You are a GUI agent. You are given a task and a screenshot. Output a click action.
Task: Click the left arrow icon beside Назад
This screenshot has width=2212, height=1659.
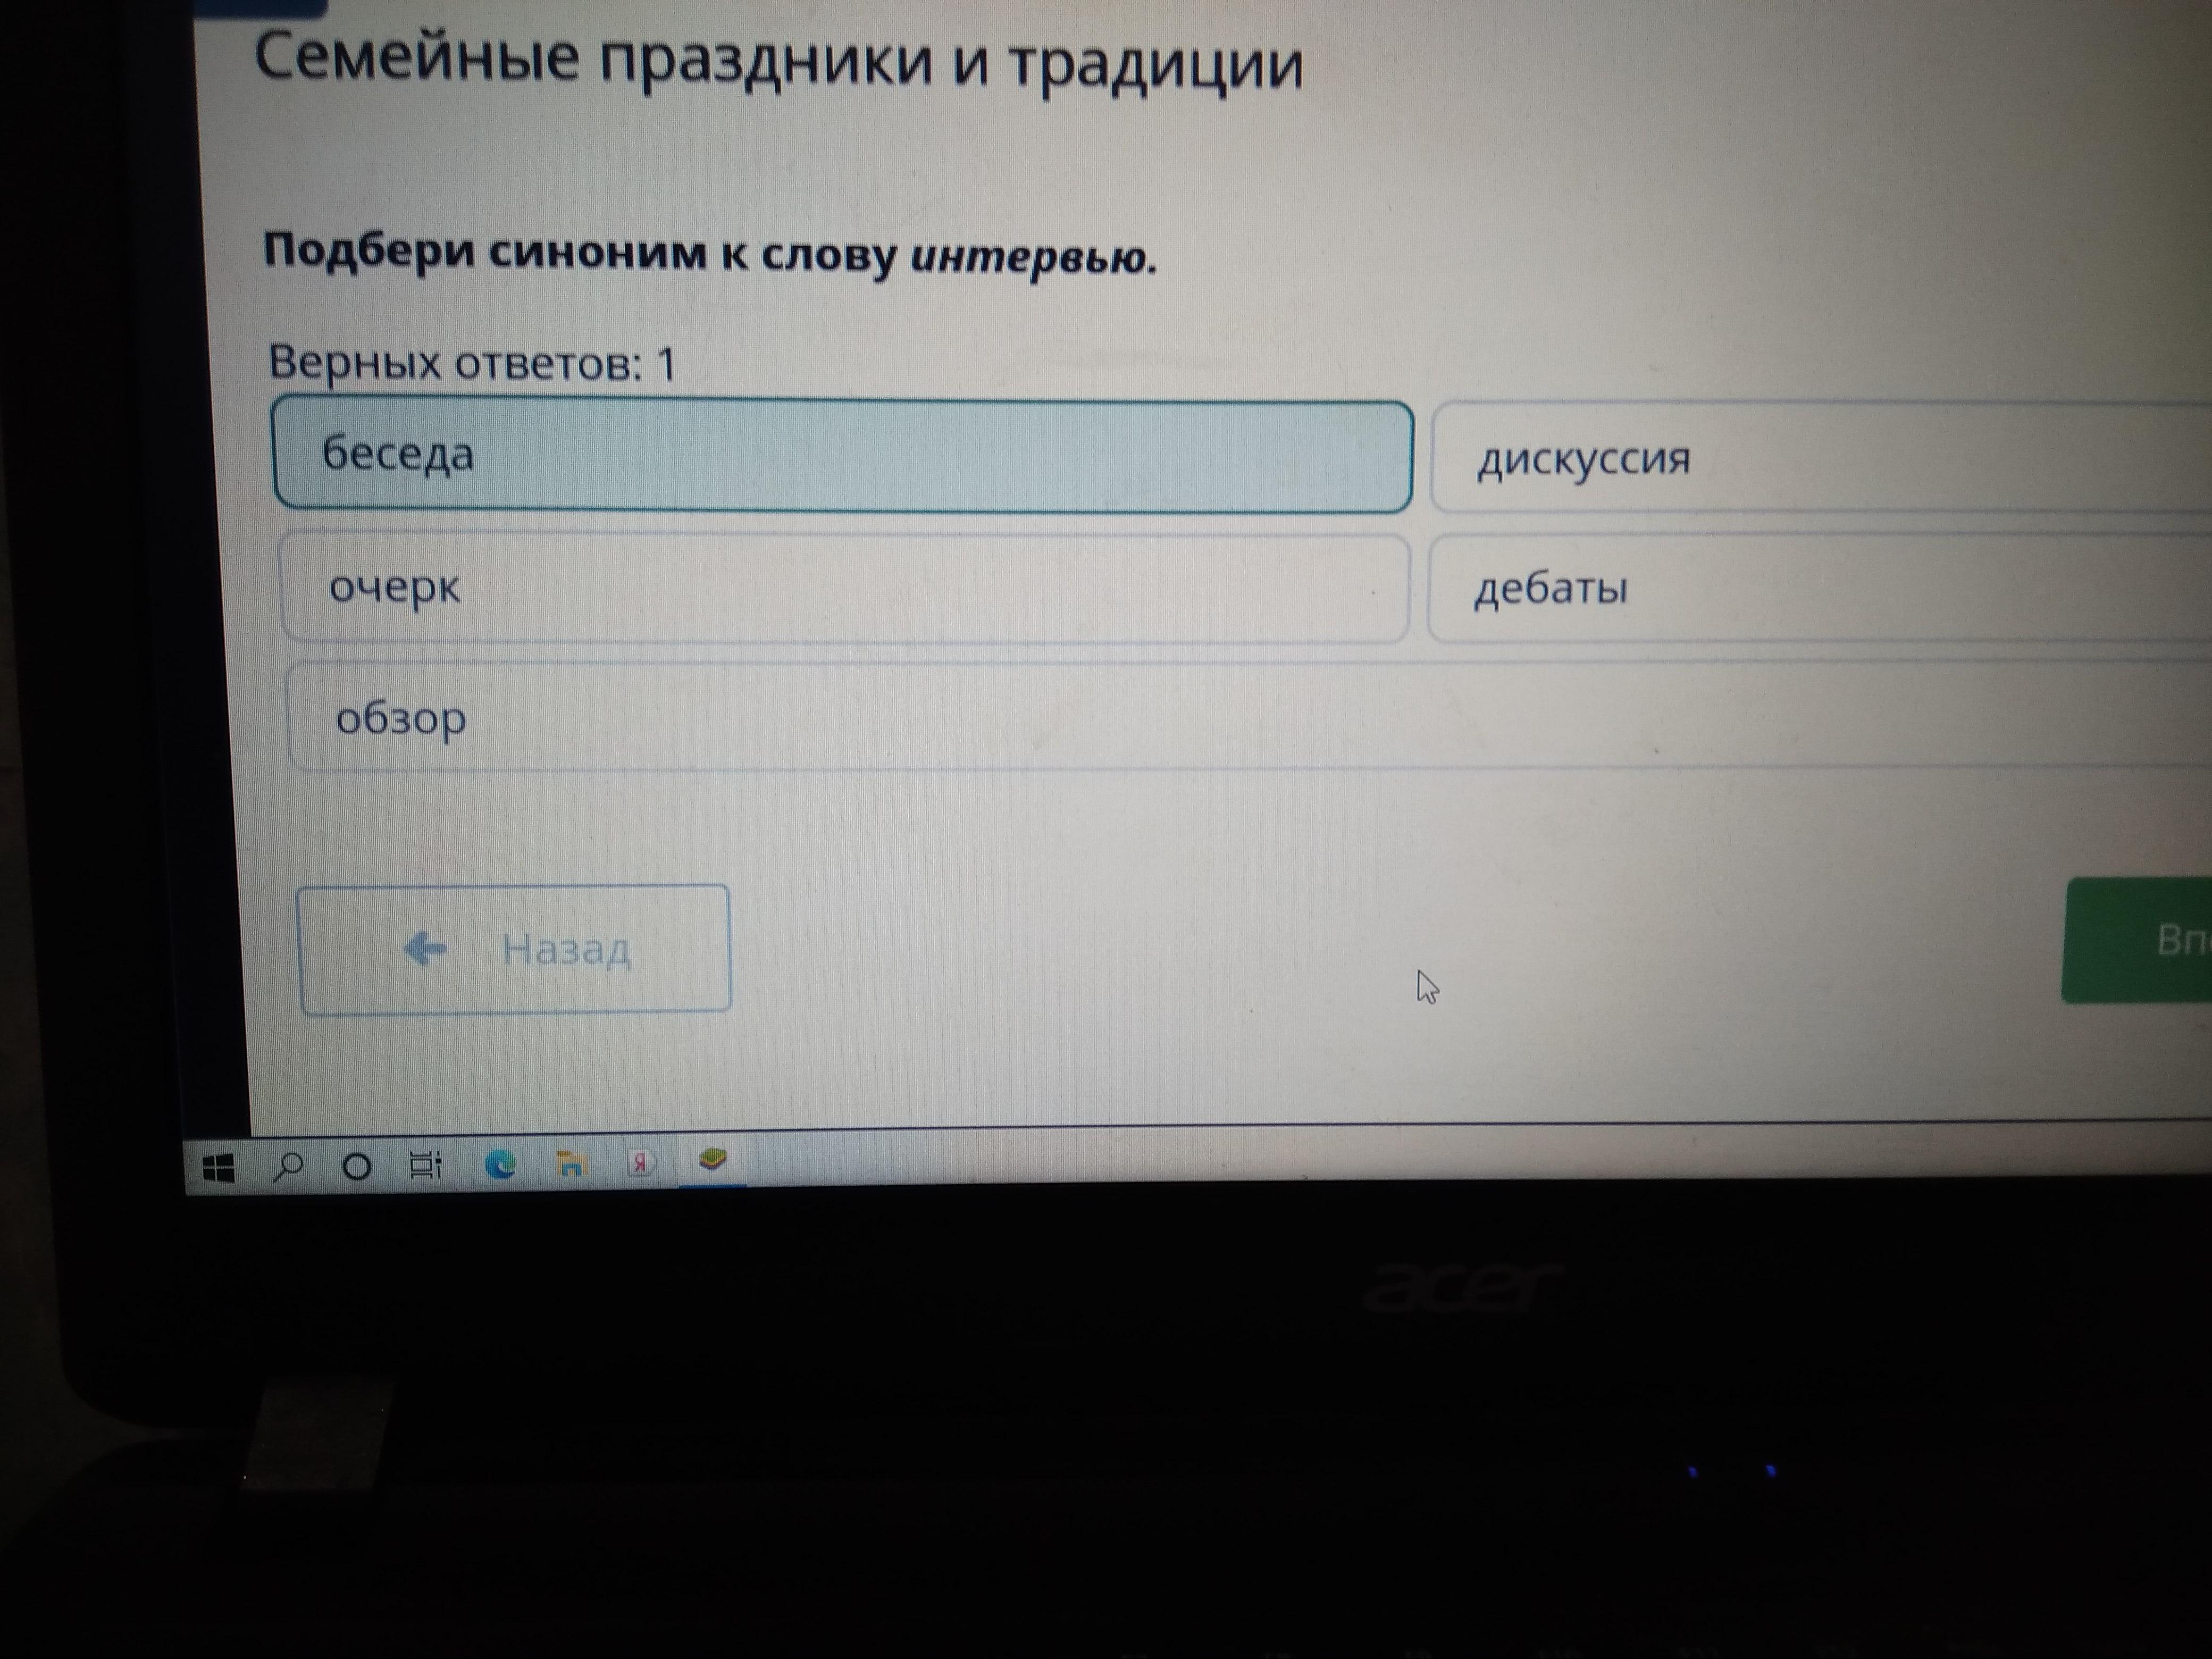(x=425, y=947)
